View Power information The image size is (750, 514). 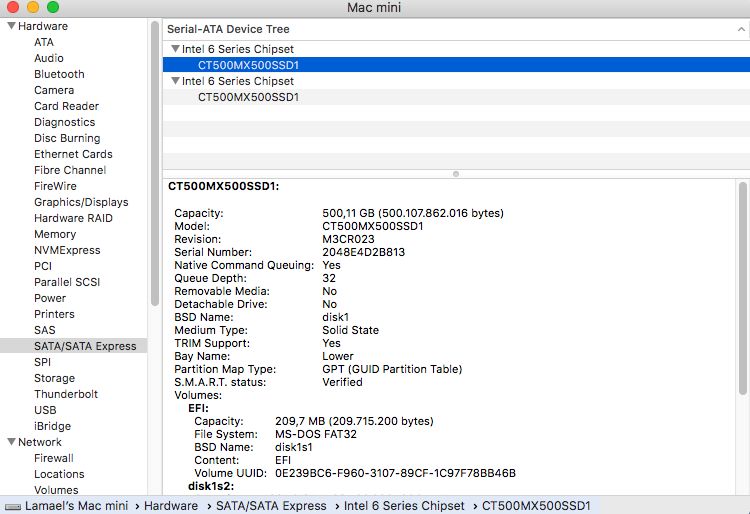50,298
